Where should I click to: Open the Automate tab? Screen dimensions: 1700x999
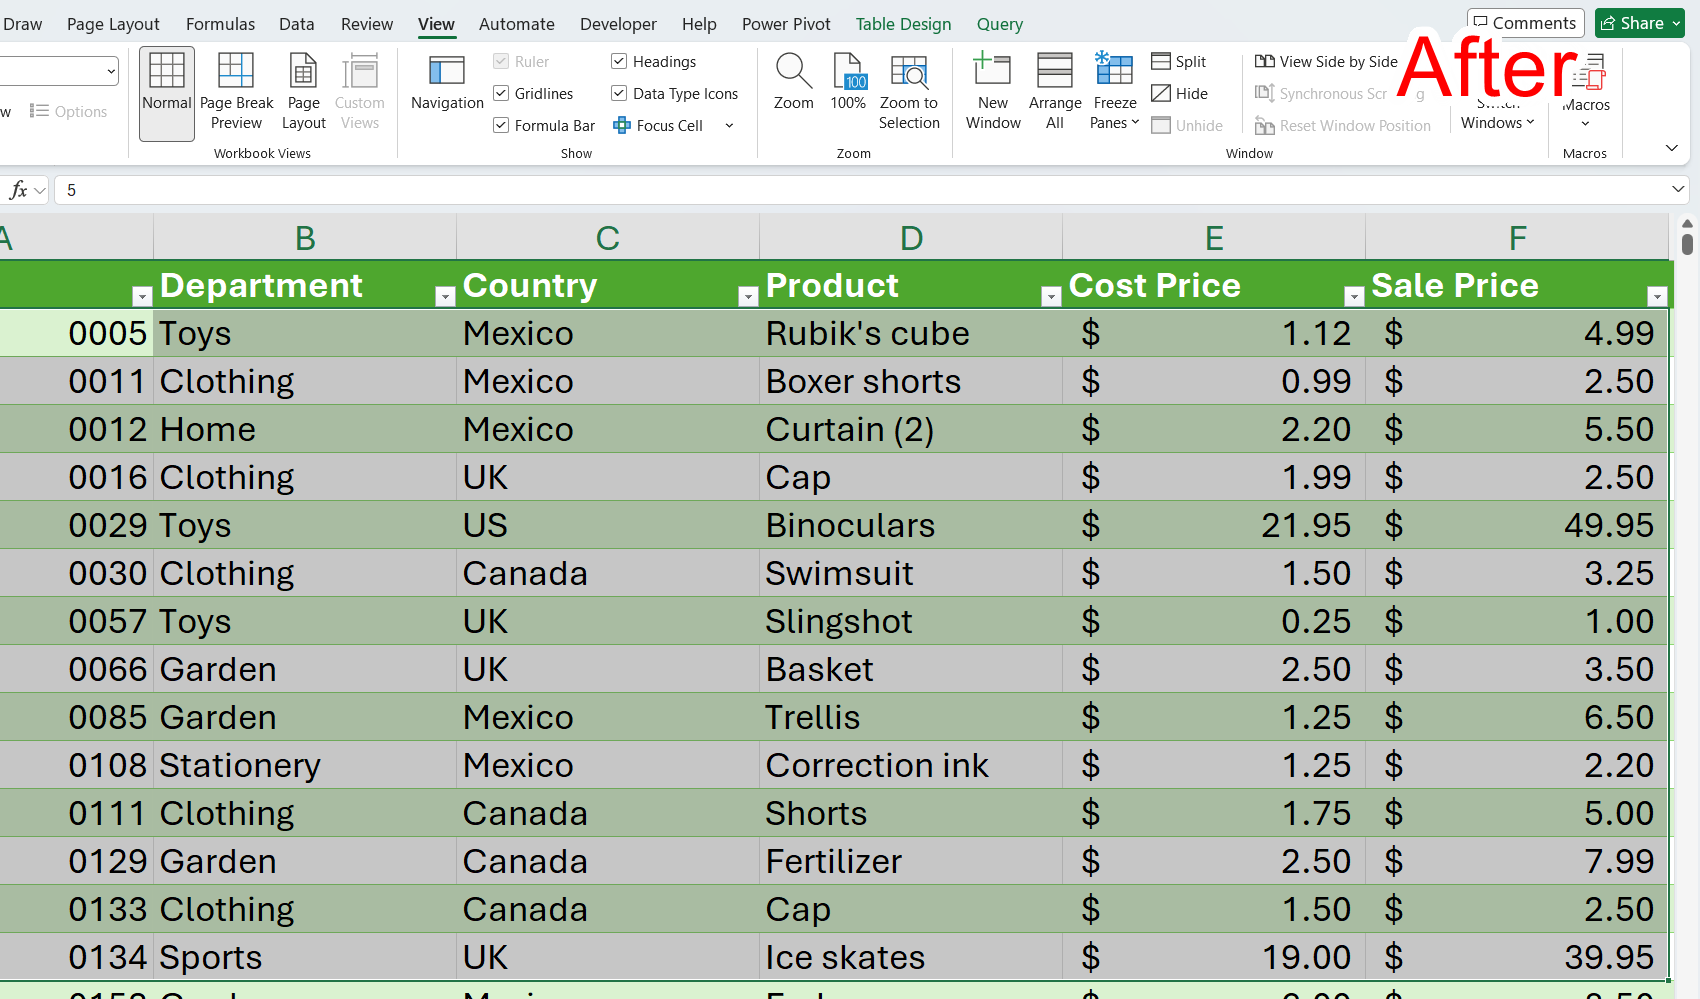(516, 24)
